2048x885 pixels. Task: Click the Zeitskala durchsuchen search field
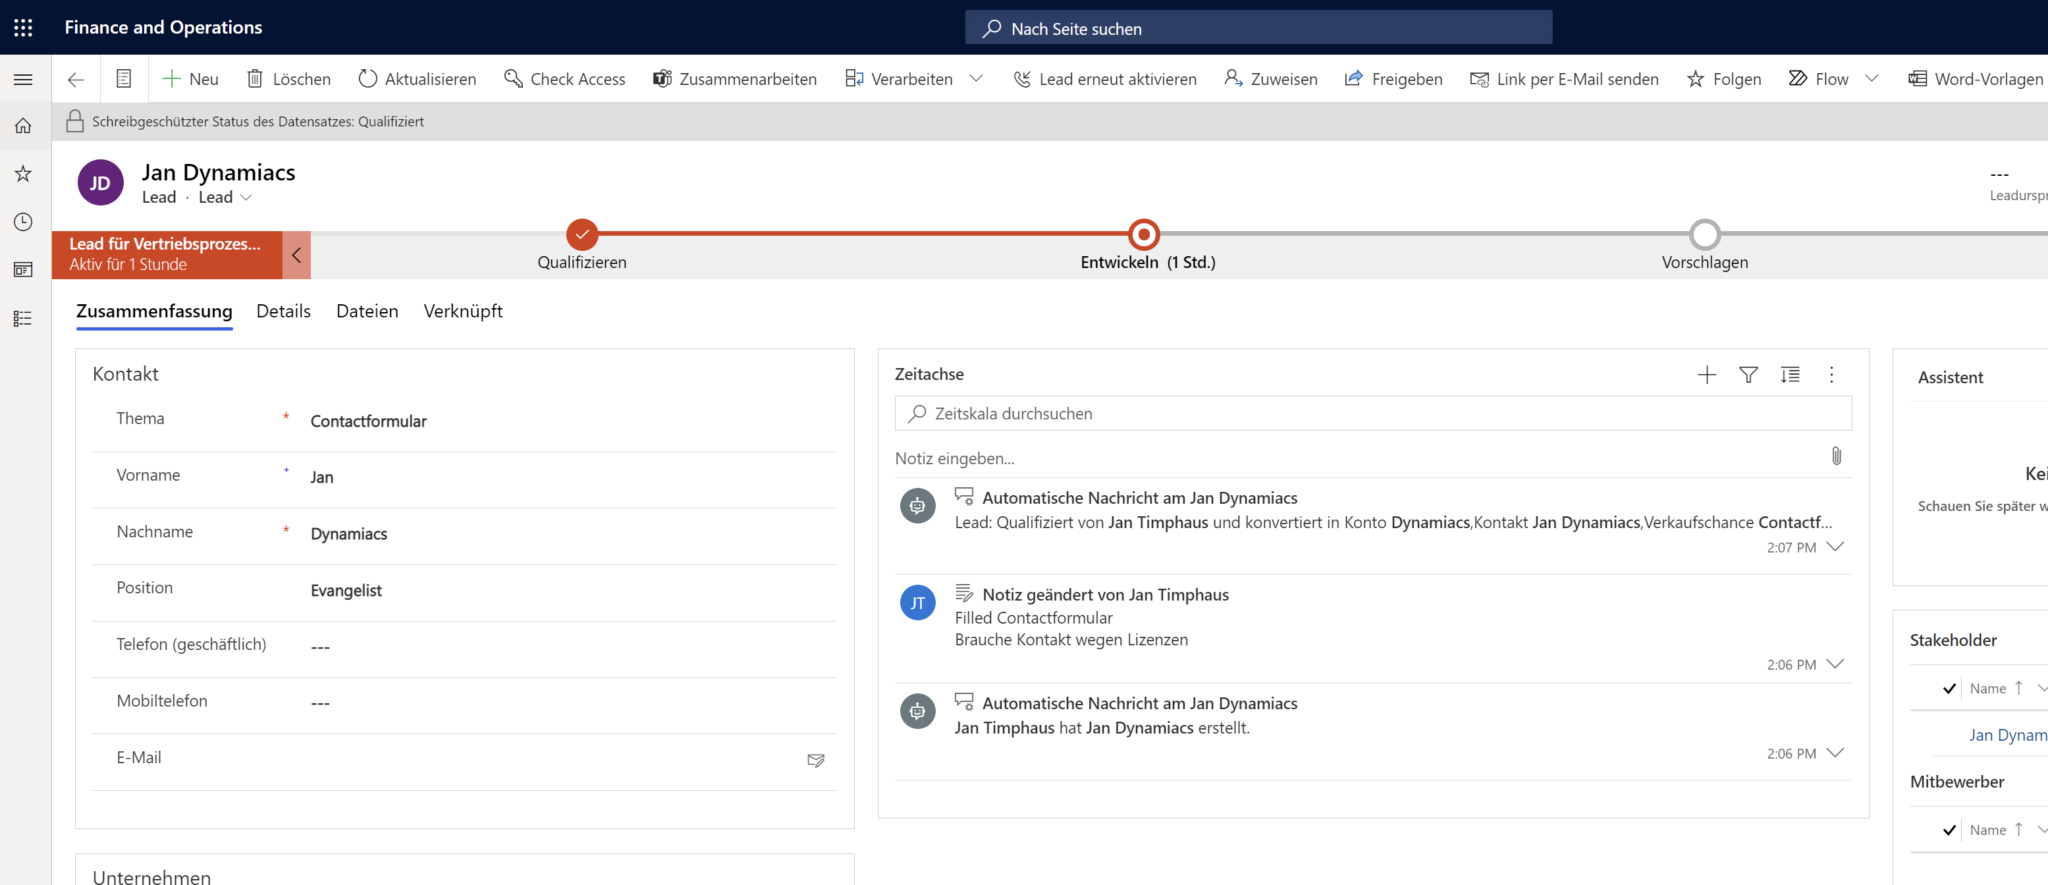point(1380,414)
